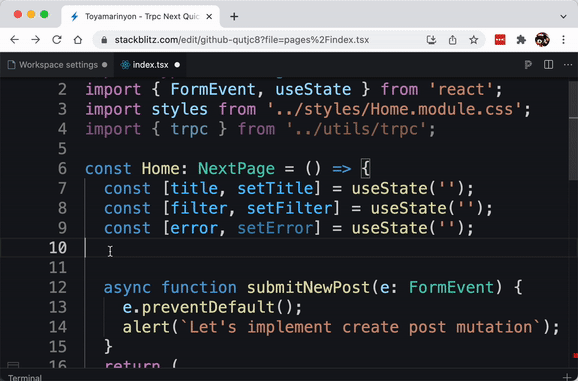The width and height of the screenshot is (578, 381).
Task: Go back with the browser back arrow
Action: 14,40
